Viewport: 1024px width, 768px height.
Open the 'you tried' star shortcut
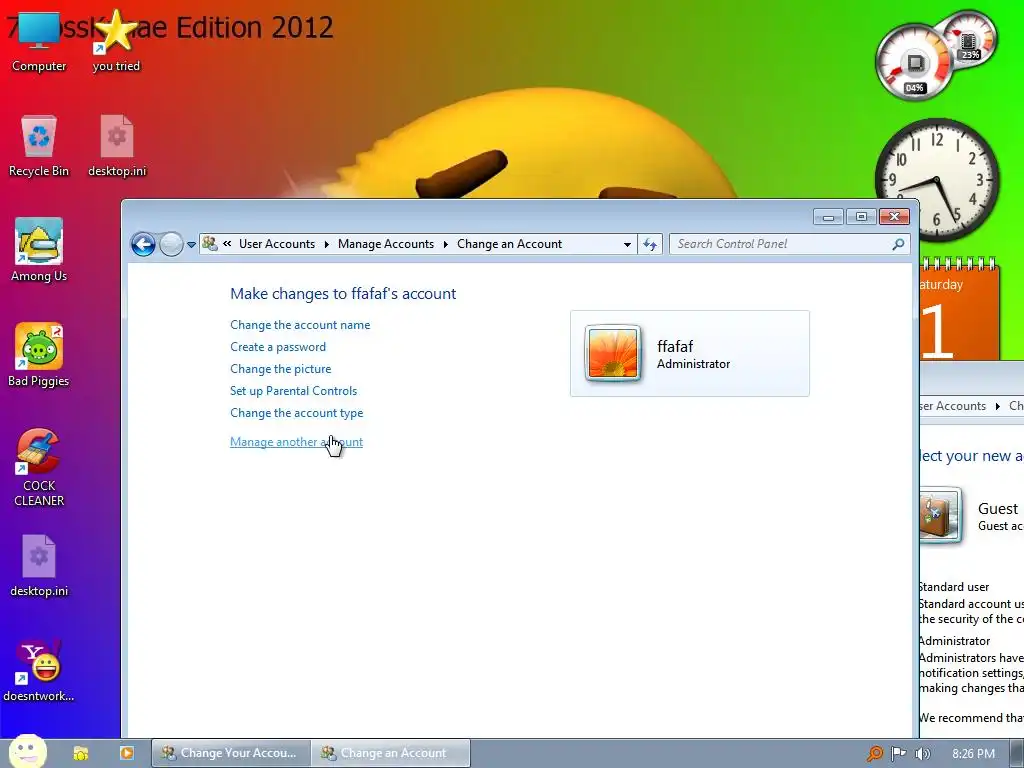(x=116, y=40)
